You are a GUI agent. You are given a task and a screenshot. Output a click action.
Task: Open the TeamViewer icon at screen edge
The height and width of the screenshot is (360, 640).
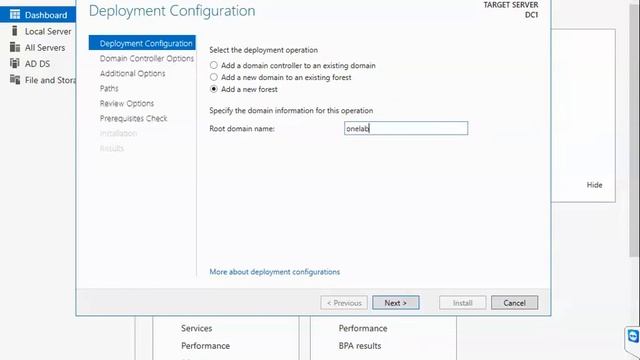(633, 337)
